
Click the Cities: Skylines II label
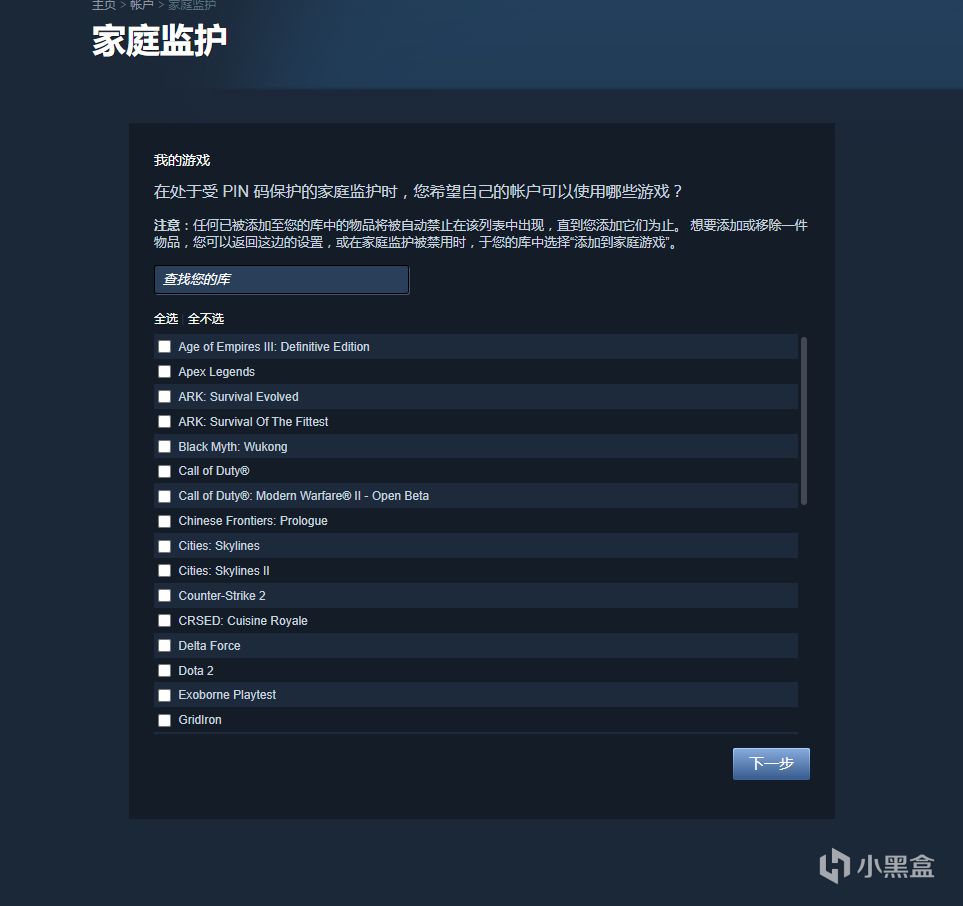224,571
